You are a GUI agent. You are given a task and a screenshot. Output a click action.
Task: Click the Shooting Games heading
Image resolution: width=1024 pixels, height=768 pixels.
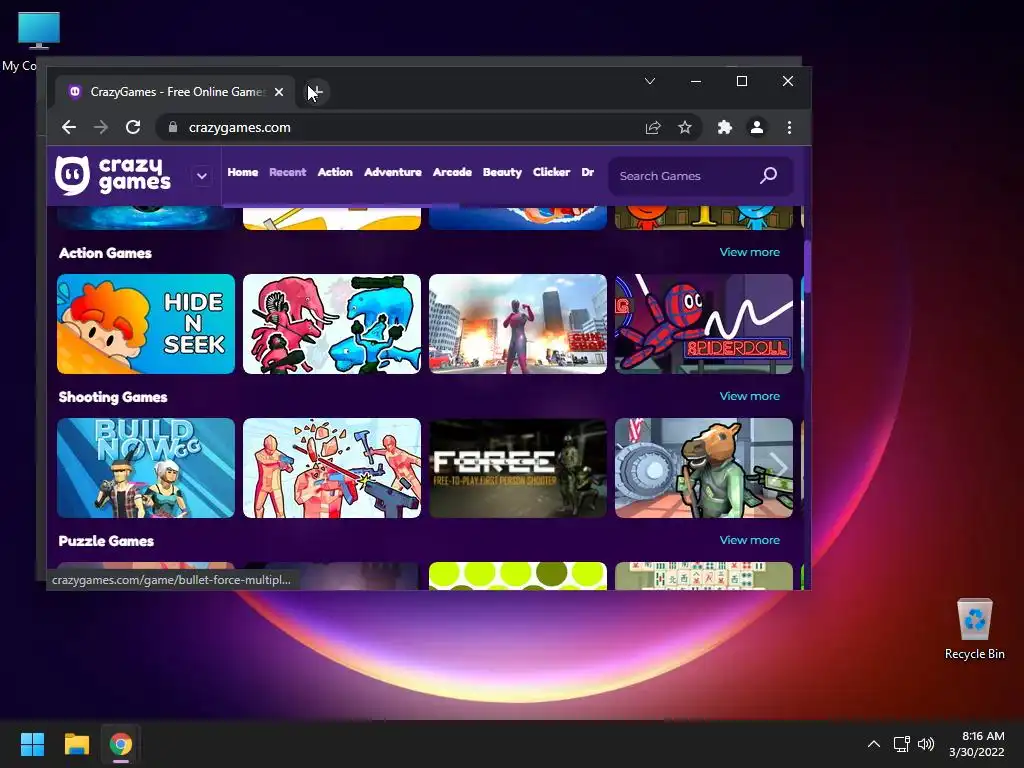click(113, 397)
